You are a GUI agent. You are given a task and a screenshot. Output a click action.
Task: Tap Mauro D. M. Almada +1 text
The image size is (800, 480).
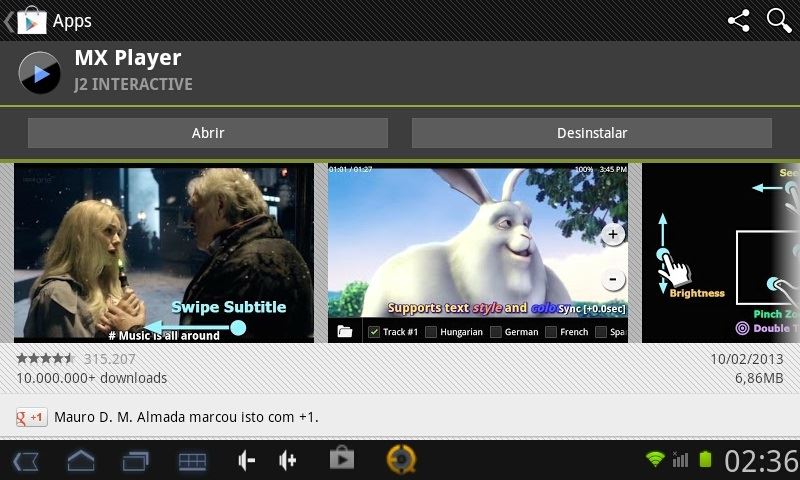186,417
